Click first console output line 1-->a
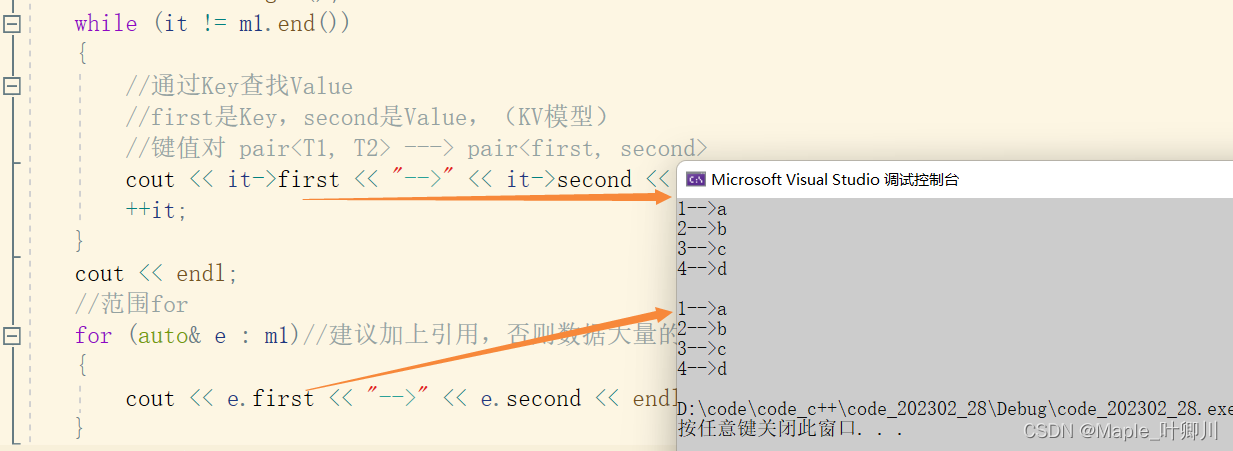This screenshot has height=451, width=1233. pyautogui.click(x=702, y=210)
